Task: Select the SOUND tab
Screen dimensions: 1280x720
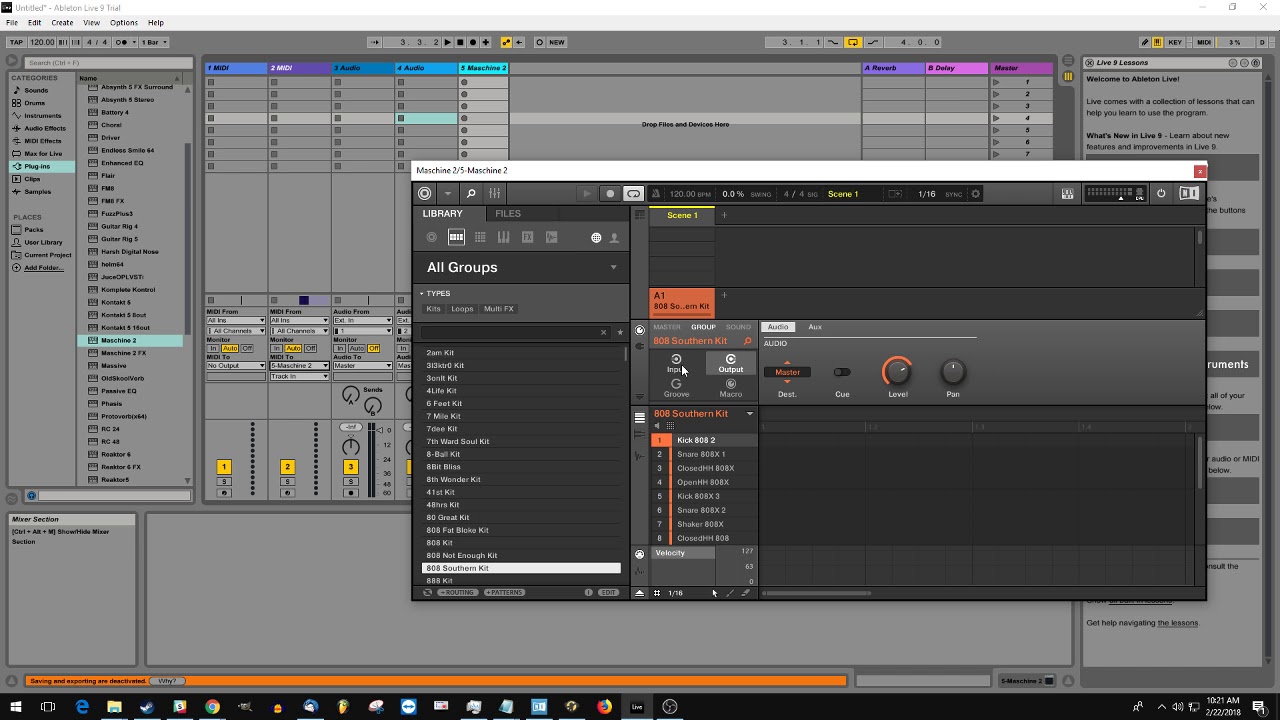Action: click(x=738, y=327)
